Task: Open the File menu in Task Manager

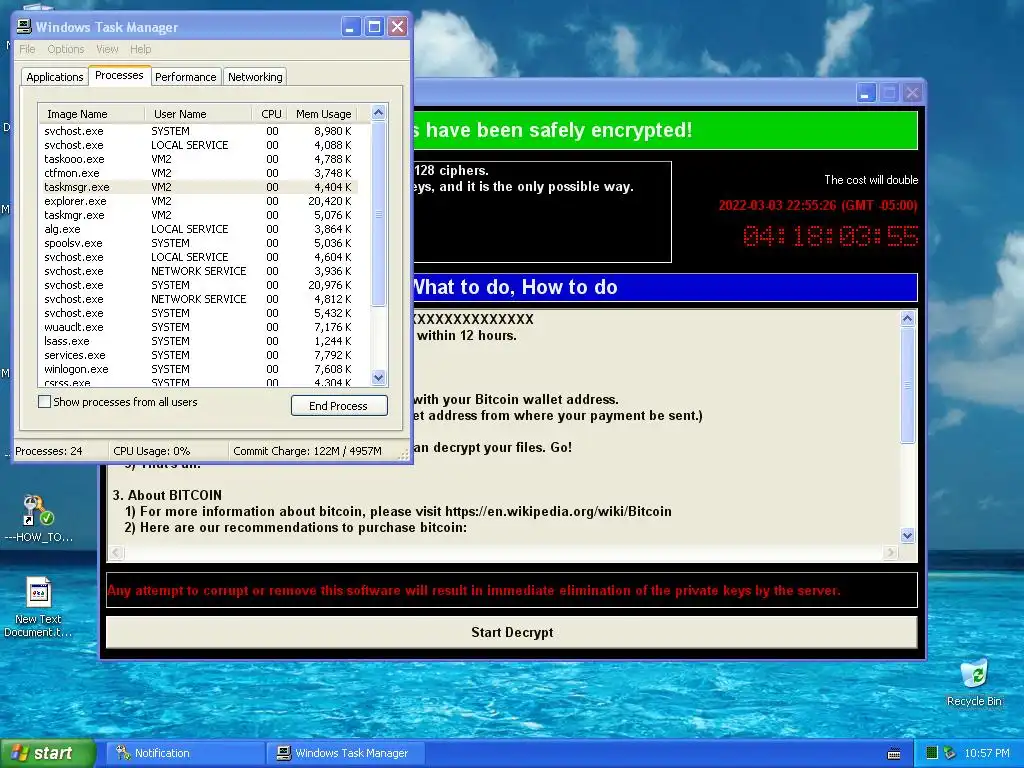Action: point(27,49)
